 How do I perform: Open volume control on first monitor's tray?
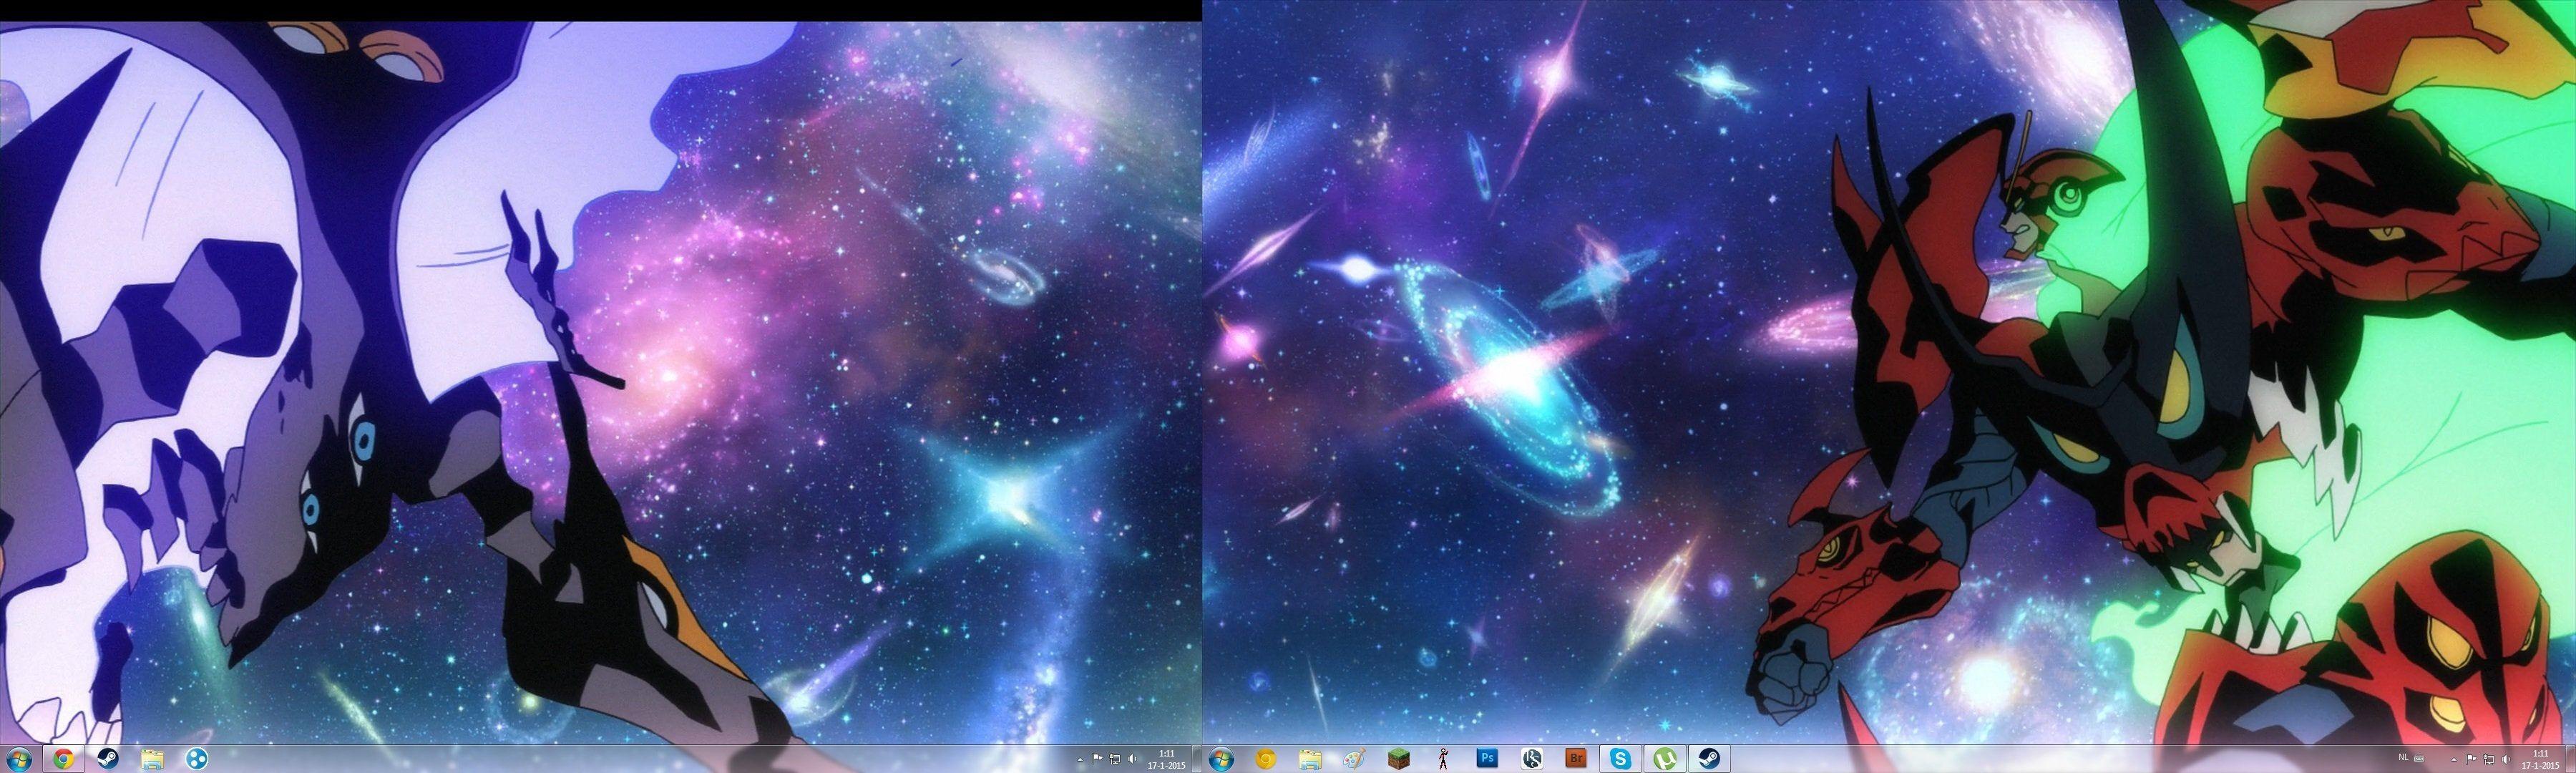tap(1133, 759)
